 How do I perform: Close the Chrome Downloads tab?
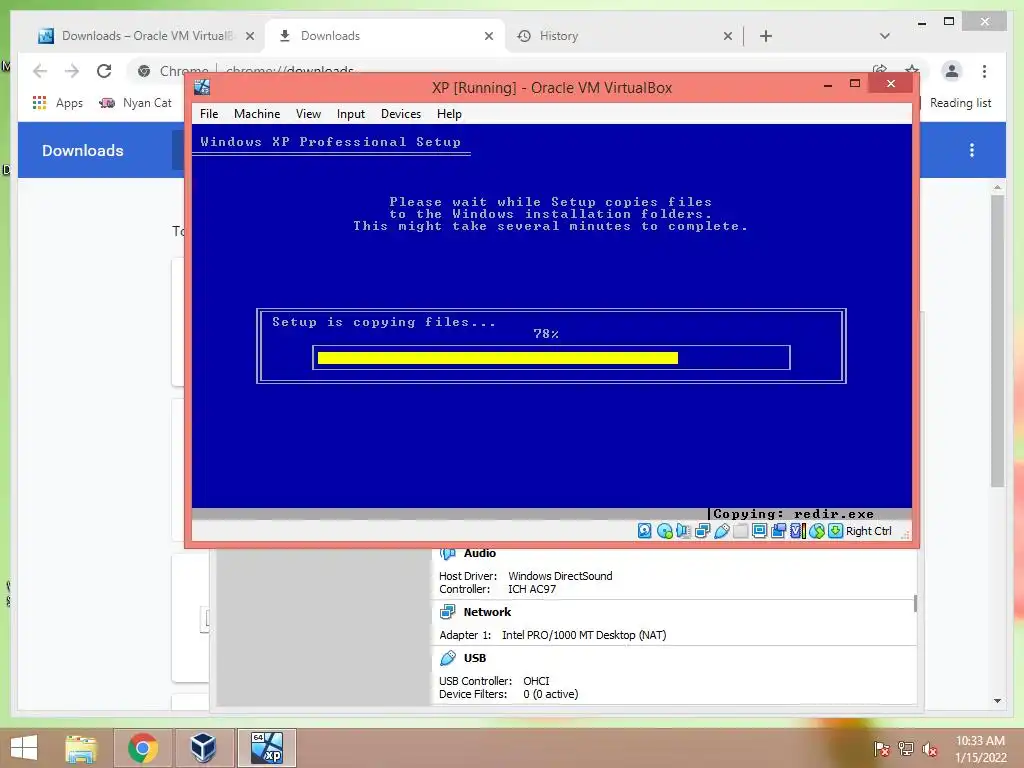[488, 37]
